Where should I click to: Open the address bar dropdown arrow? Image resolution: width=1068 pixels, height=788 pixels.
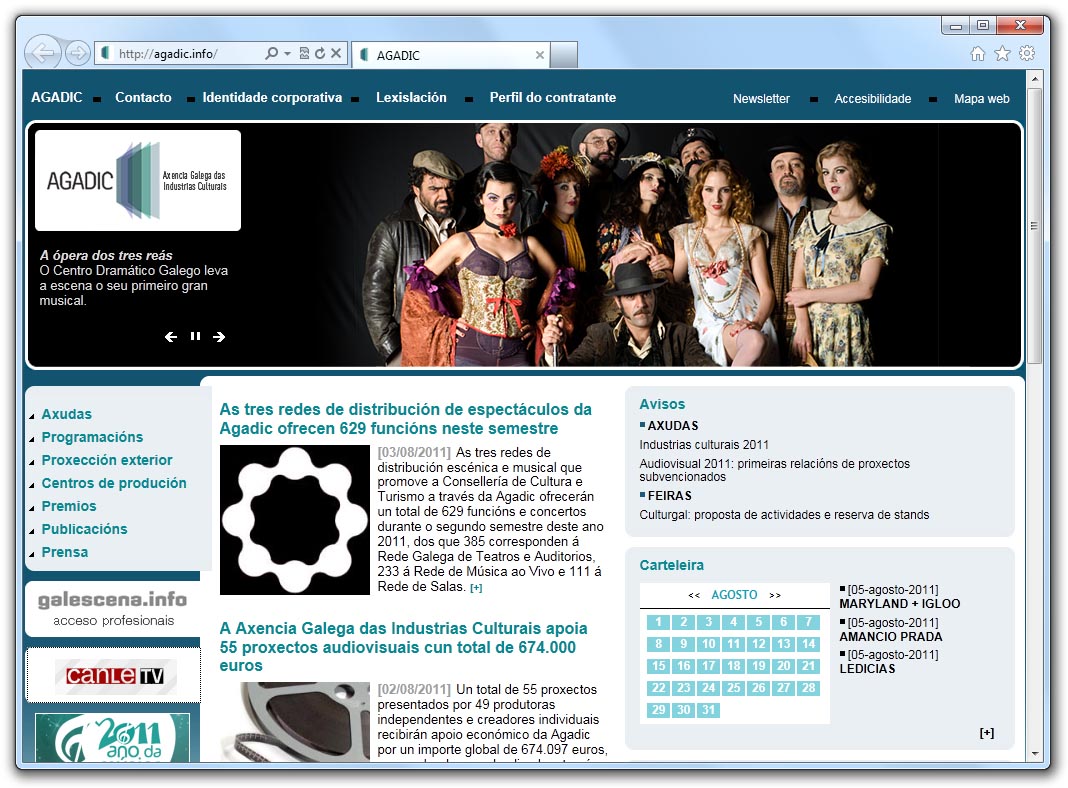287,53
